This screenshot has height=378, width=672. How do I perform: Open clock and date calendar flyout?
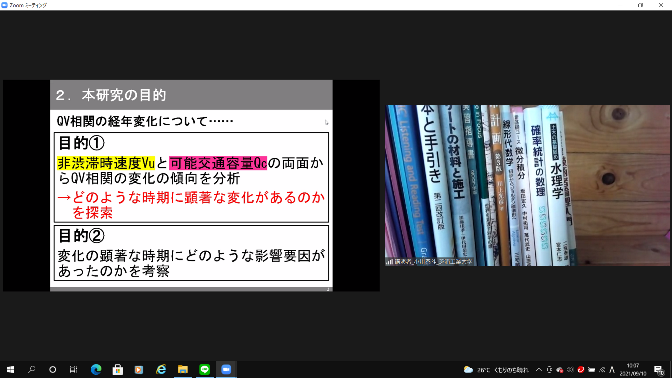633,369
